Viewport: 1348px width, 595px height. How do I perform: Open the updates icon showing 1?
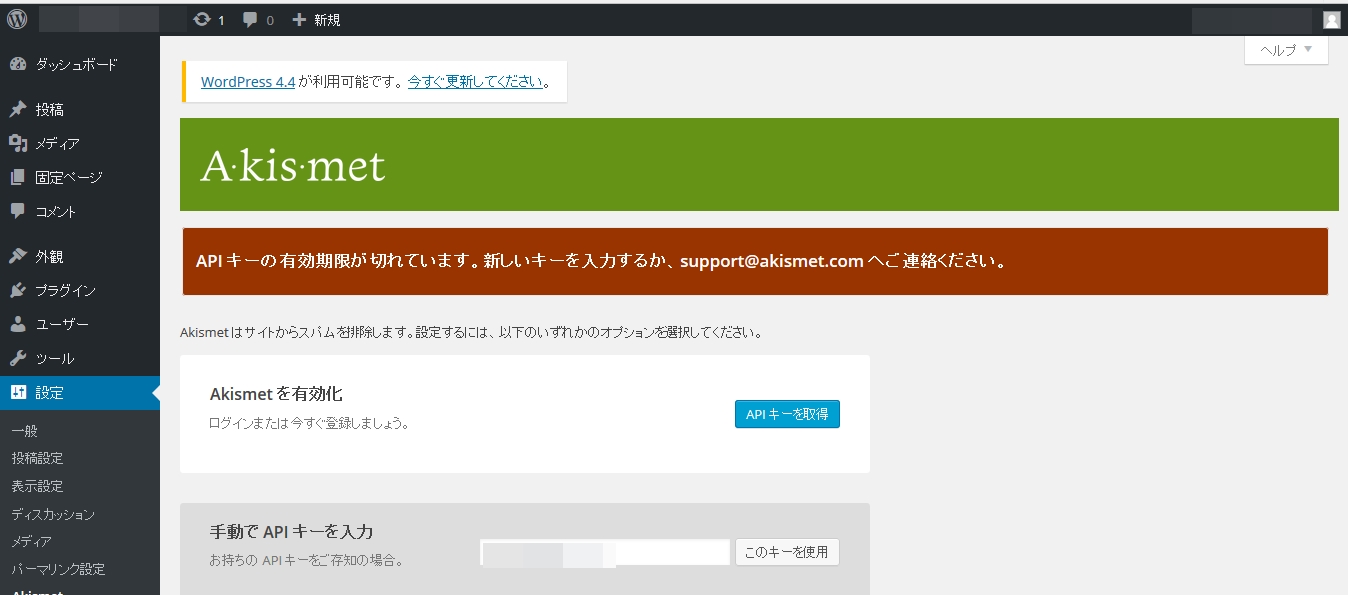(x=209, y=20)
